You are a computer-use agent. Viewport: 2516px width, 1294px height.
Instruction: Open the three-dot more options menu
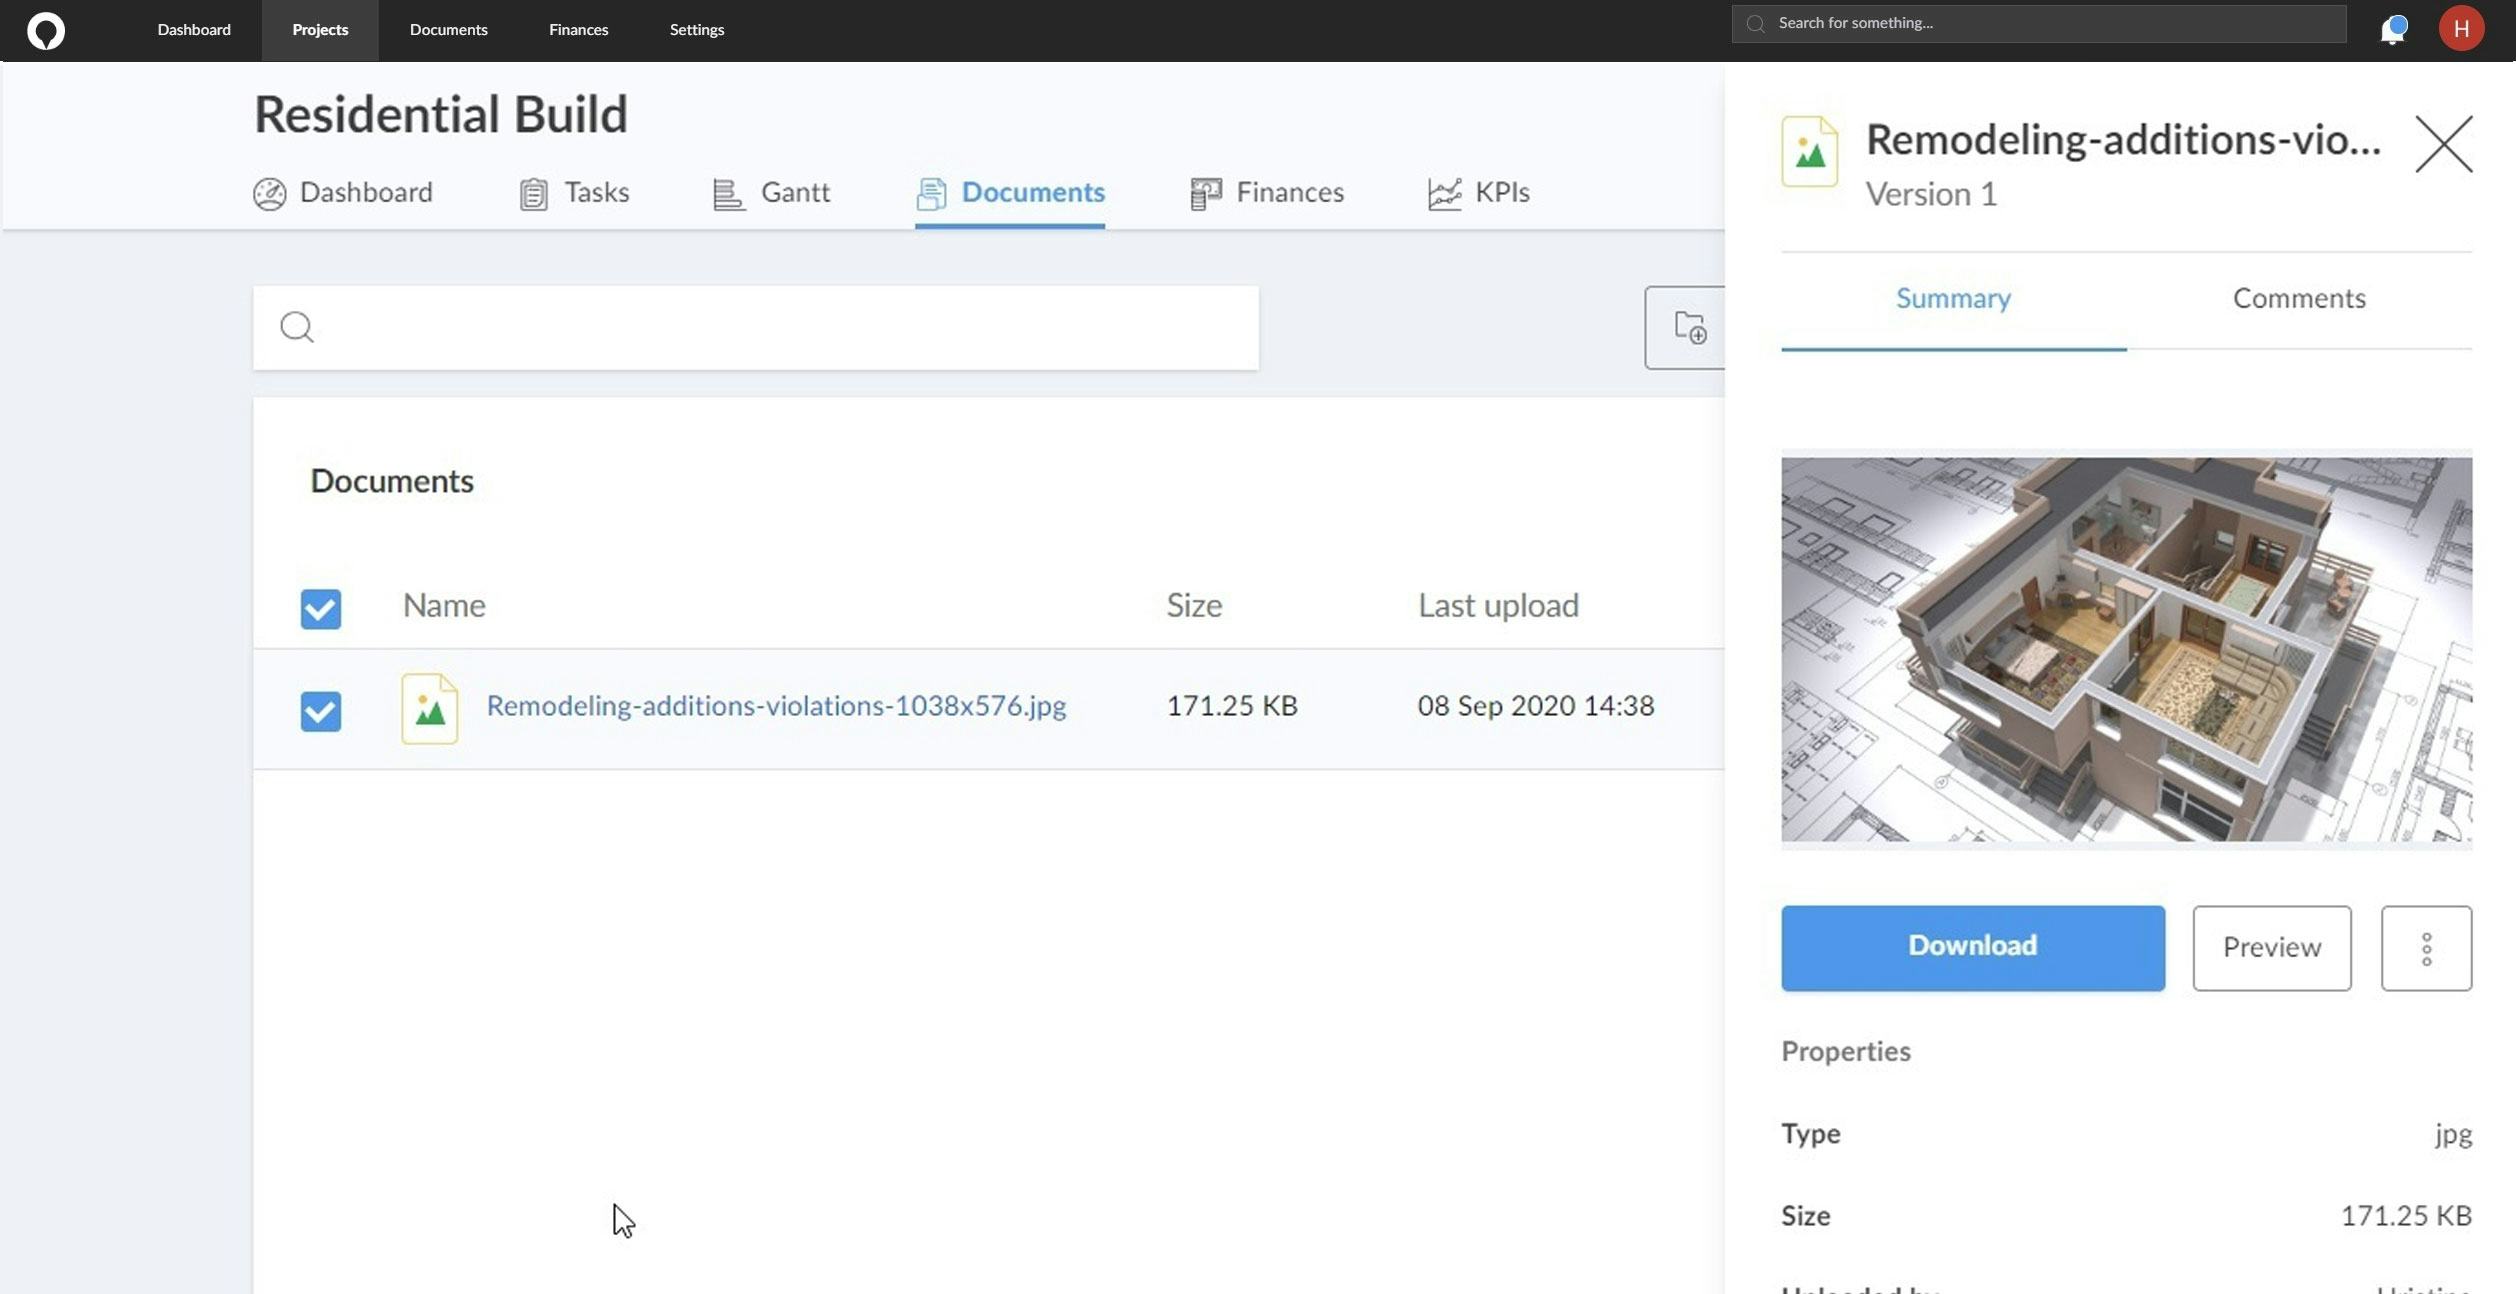pyautogui.click(x=2426, y=948)
